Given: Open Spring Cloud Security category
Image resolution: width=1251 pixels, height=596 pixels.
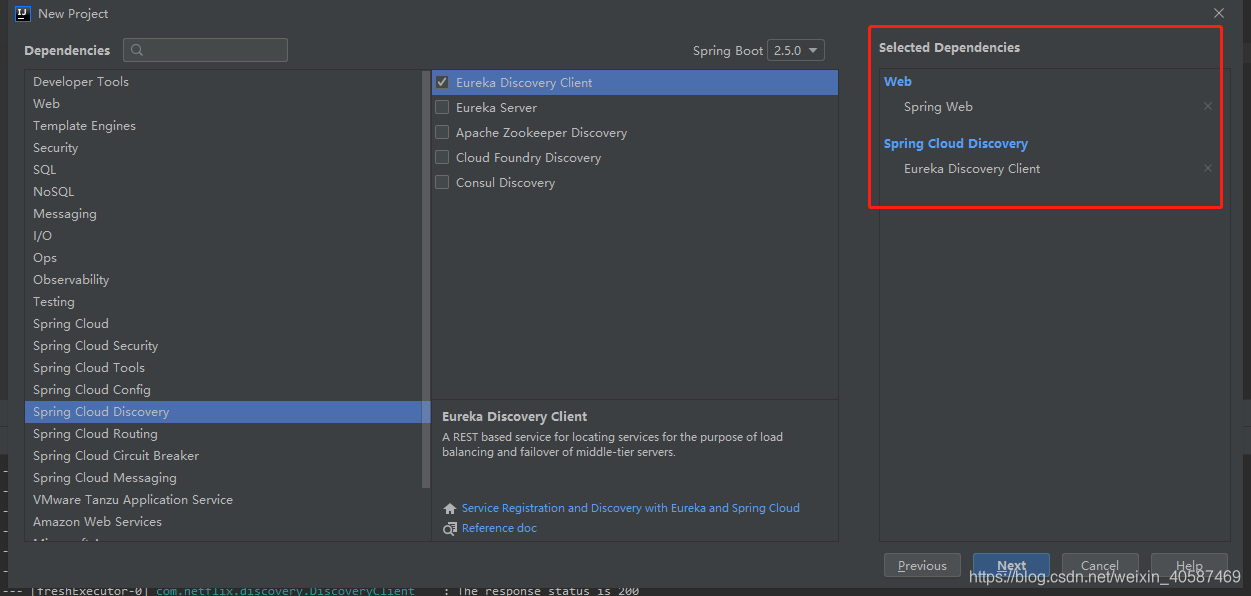Looking at the screenshot, I should [x=224, y=346].
